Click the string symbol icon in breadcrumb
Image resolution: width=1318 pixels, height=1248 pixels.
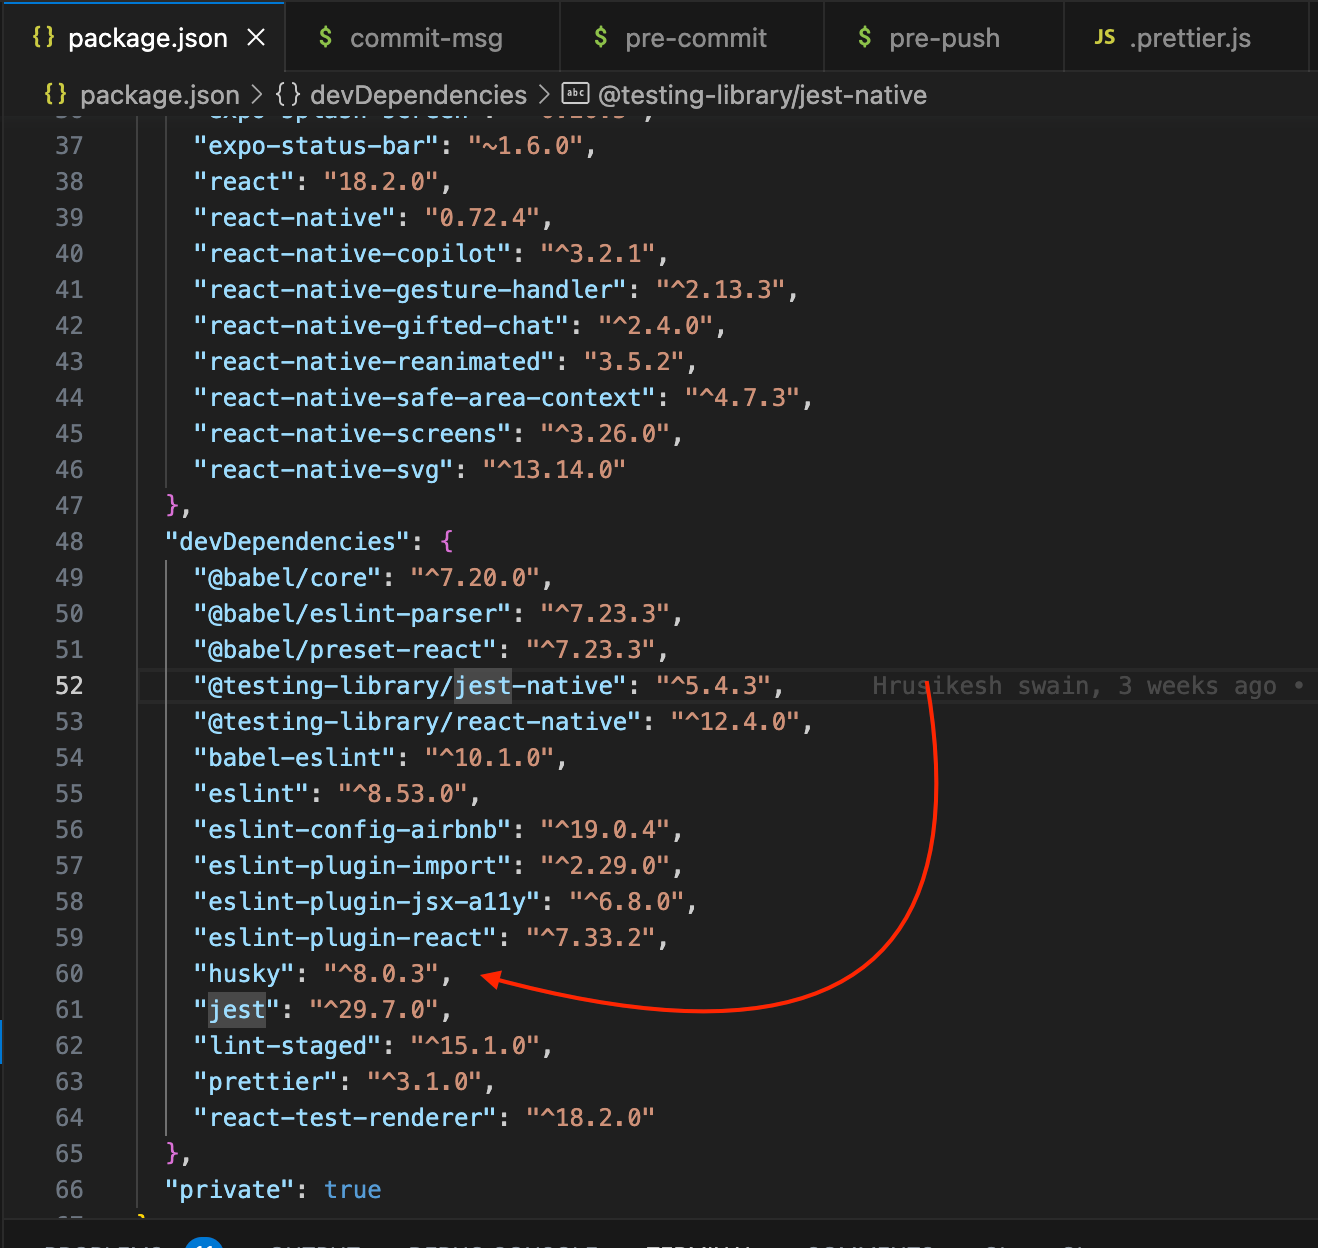(575, 94)
